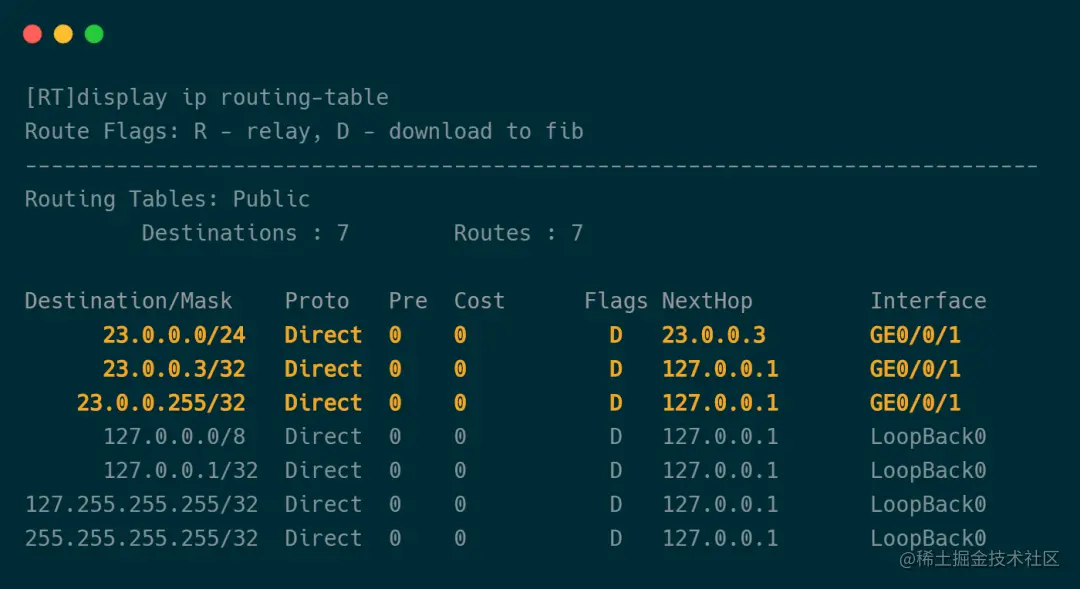Click LoopBack0 interface in 127.255.255.255/32 row
Viewport: 1080px width, 589px height.
(x=928, y=504)
